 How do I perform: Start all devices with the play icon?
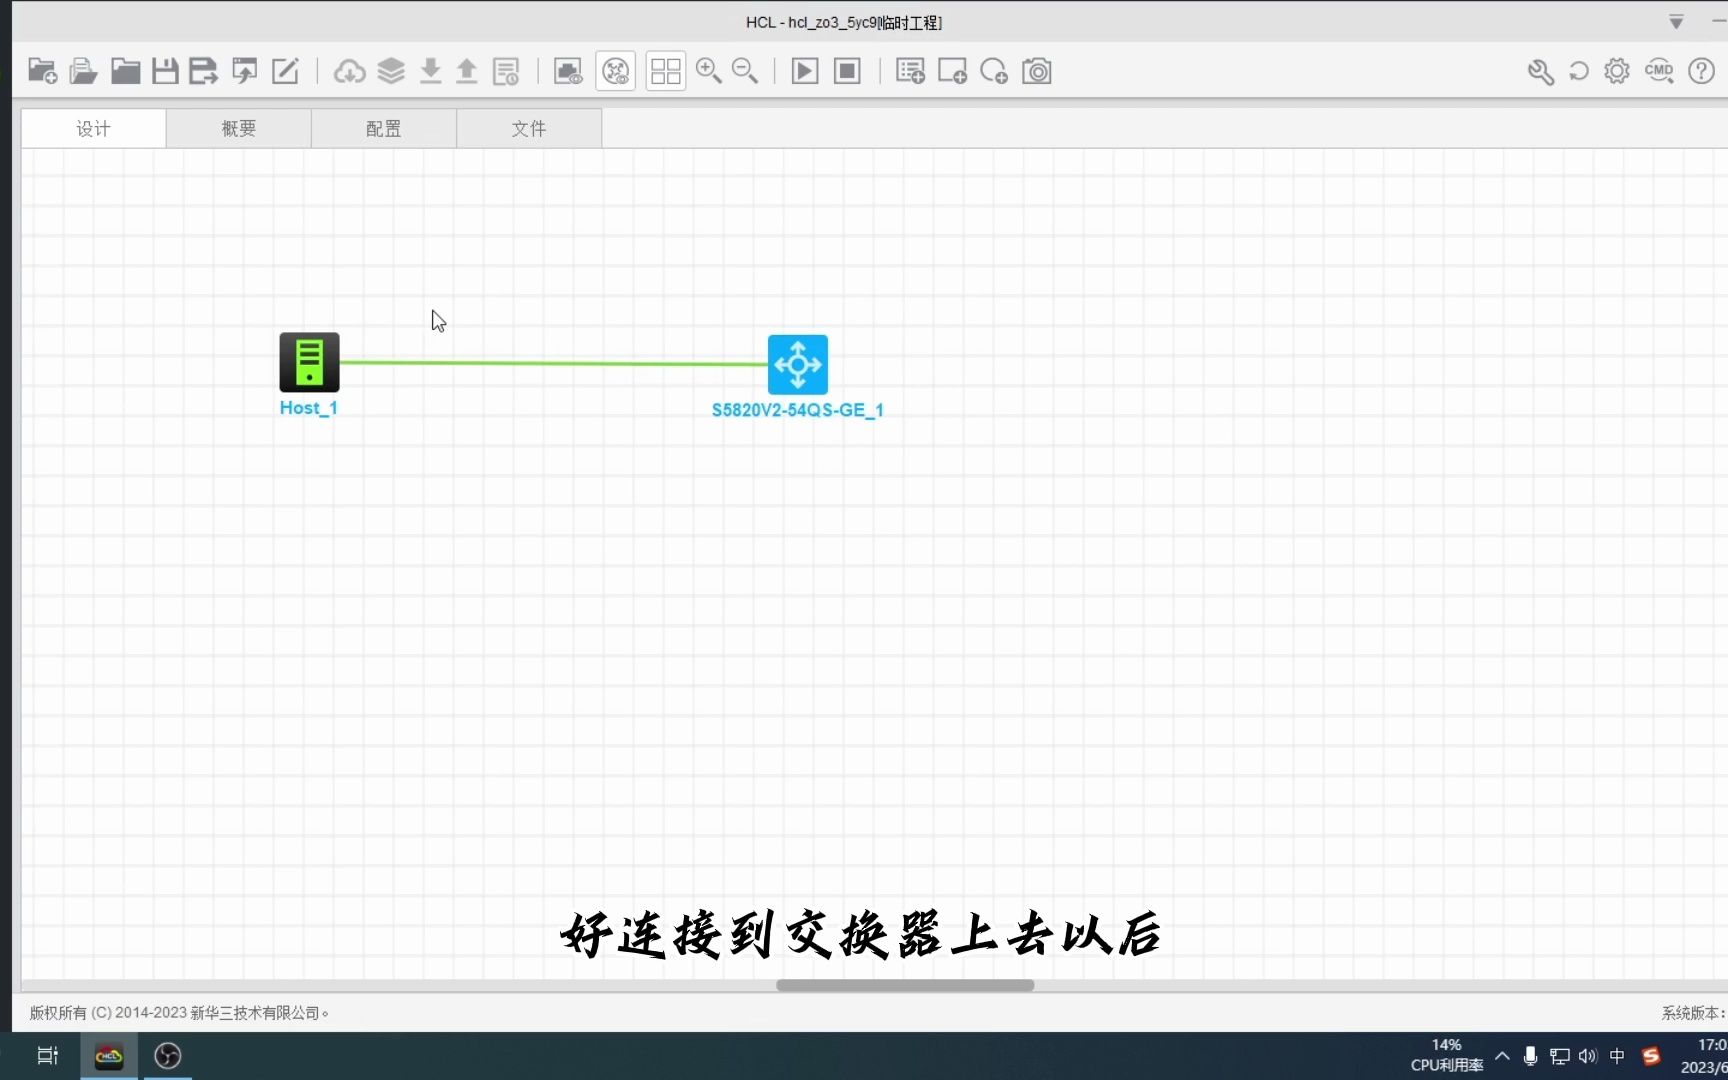tap(804, 70)
